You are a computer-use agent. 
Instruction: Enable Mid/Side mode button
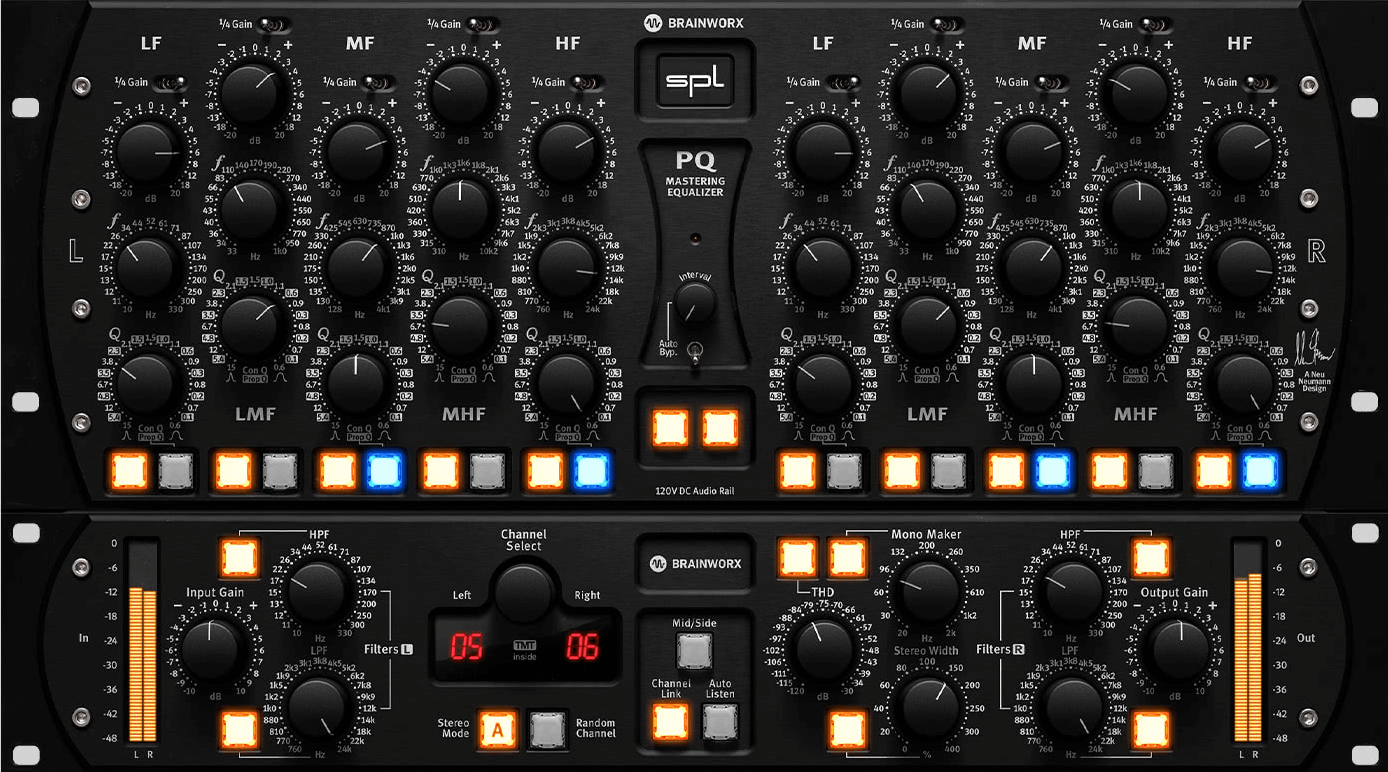click(x=693, y=651)
